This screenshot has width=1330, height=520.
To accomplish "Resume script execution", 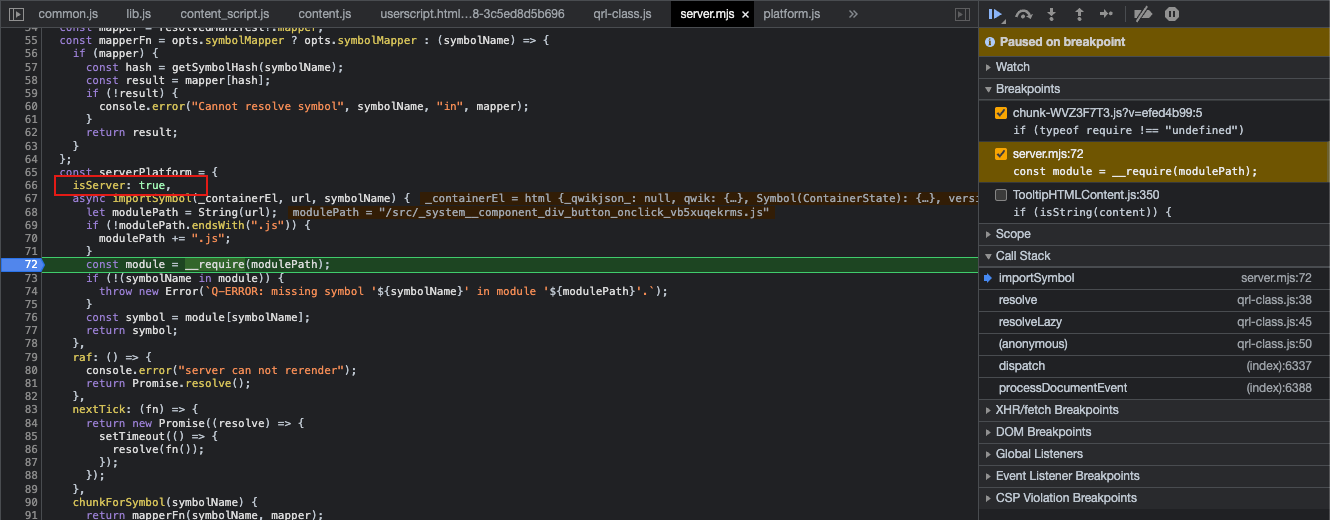I will (995, 14).
